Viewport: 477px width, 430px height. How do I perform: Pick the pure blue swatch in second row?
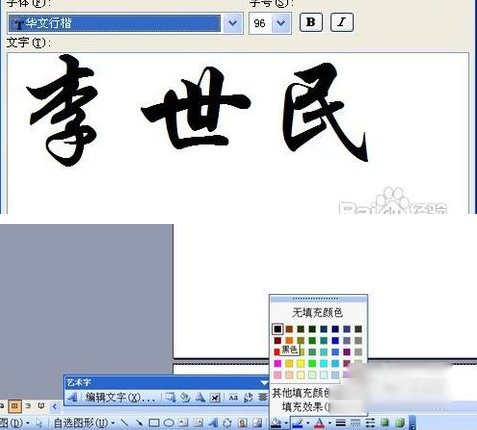click(335, 341)
